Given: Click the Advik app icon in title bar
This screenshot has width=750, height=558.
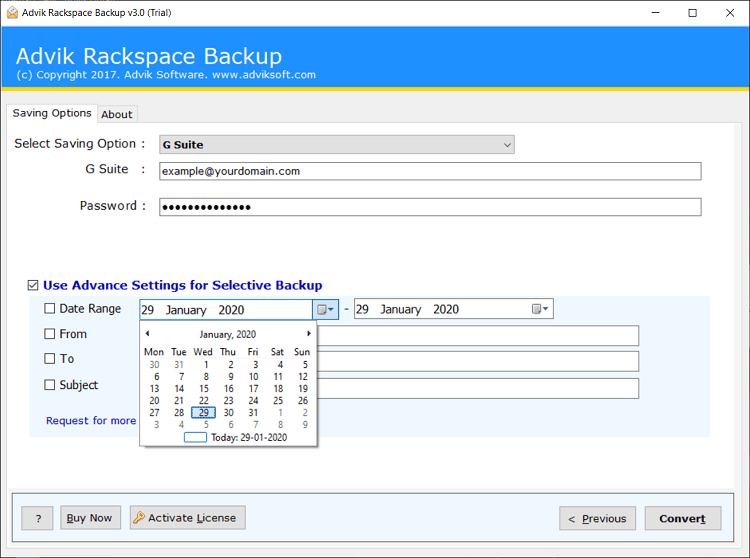Looking at the screenshot, I should (x=12, y=12).
